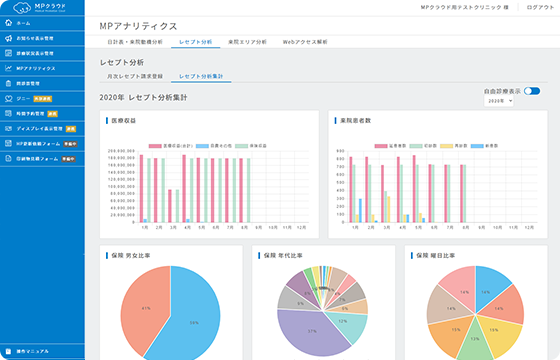Open the ホーム home icon in sidebar
The width and height of the screenshot is (560, 360).
[9, 23]
